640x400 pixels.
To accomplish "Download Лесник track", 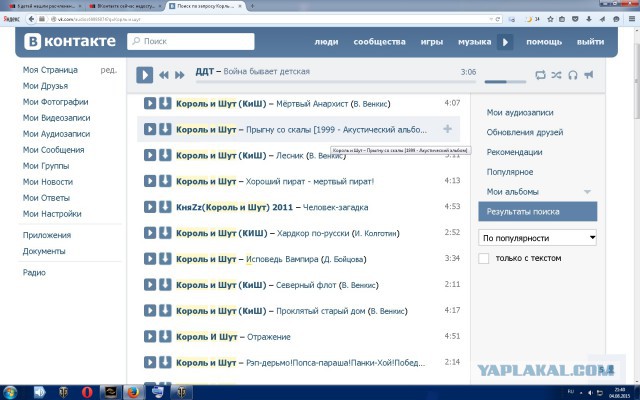I will coord(165,155).
